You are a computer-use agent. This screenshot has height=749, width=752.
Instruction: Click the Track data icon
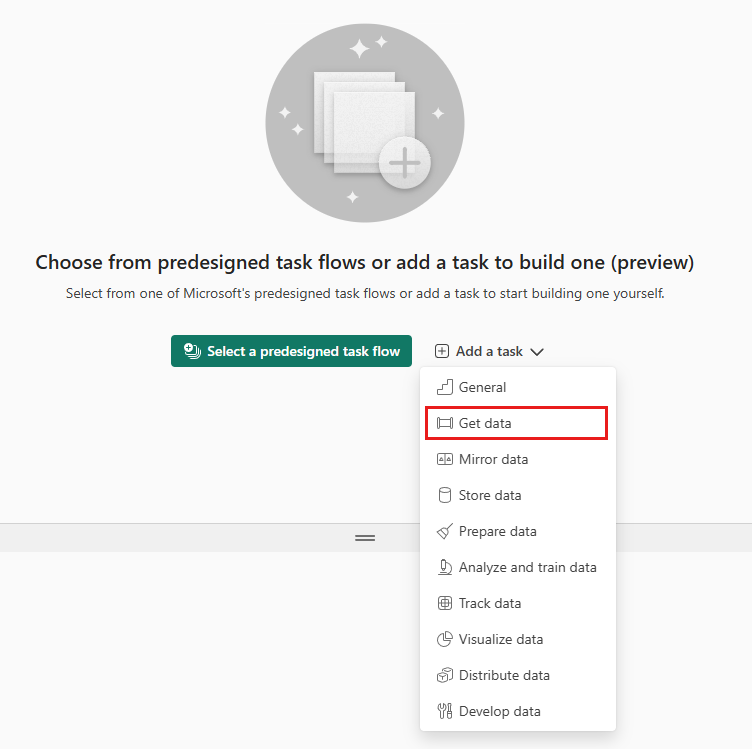click(x=445, y=603)
